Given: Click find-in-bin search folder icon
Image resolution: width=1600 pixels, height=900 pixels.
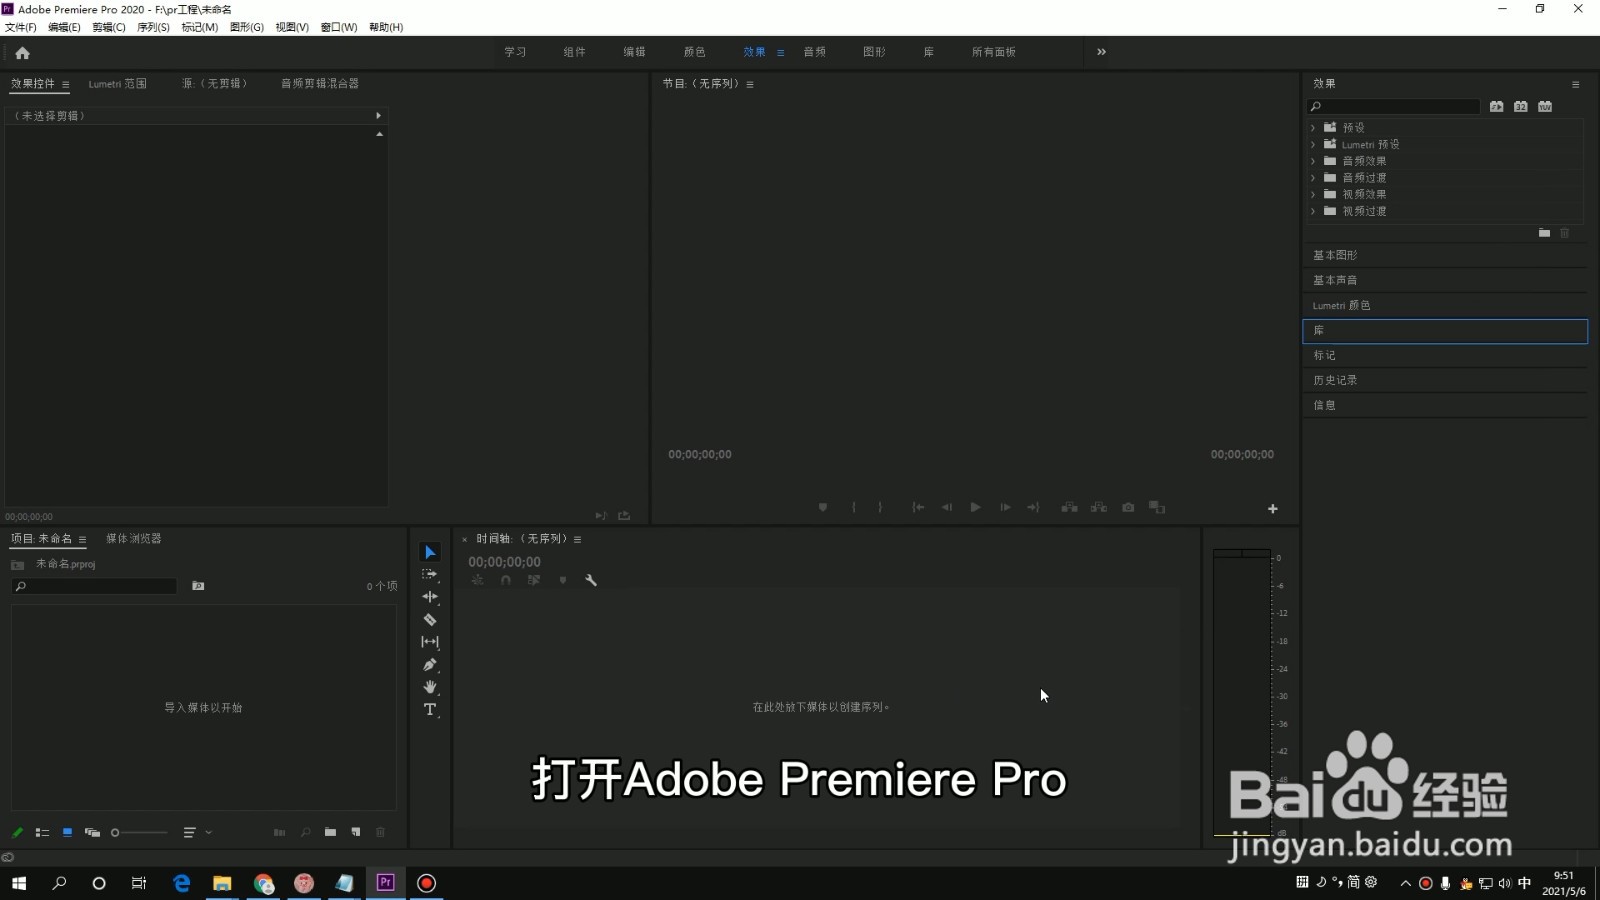Looking at the screenshot, I should pos(198,586).
